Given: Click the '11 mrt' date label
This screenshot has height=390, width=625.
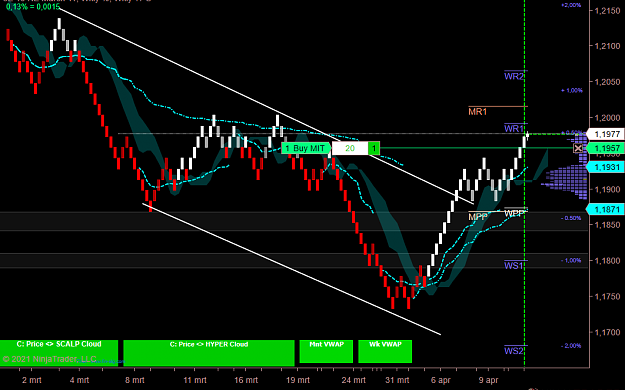Looking at the screenshot, I should (195, 380).
